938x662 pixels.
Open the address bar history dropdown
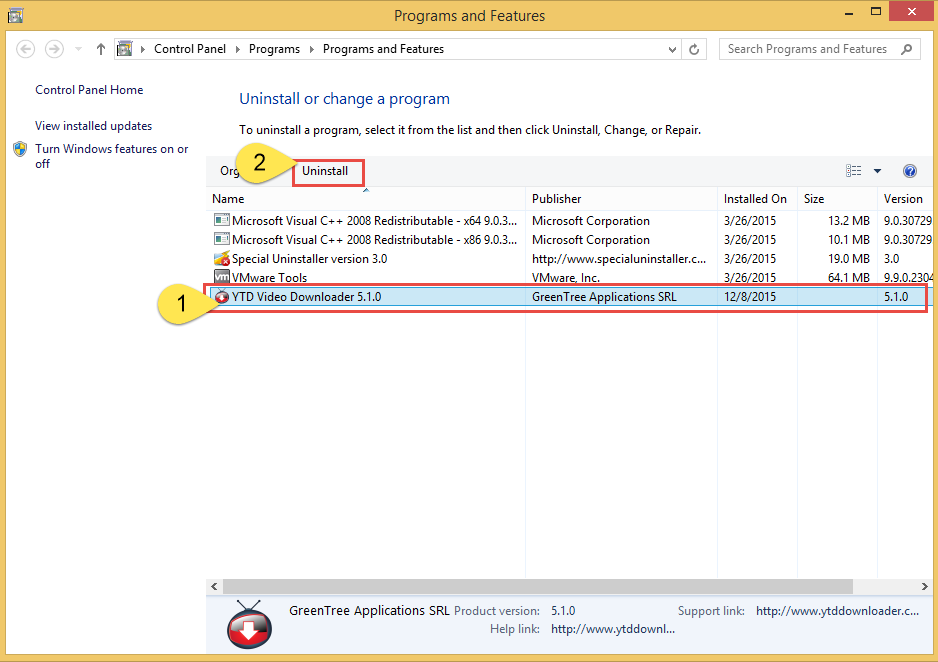(672, 49)
